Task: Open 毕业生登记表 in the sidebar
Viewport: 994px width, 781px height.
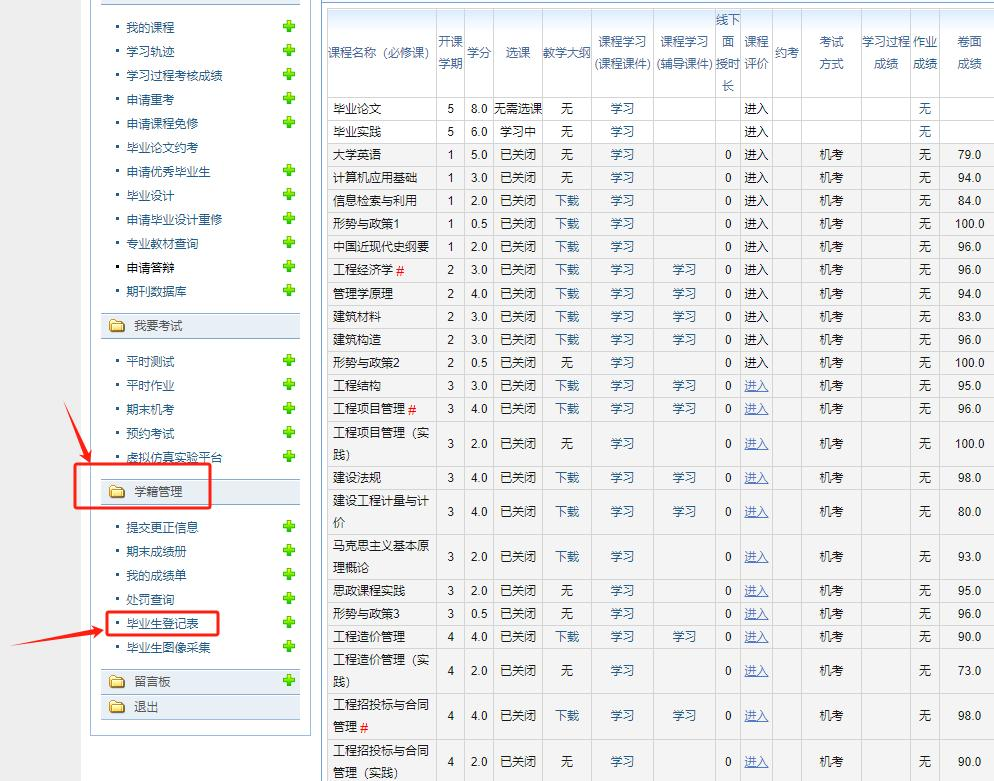Action: click(162, 623)
